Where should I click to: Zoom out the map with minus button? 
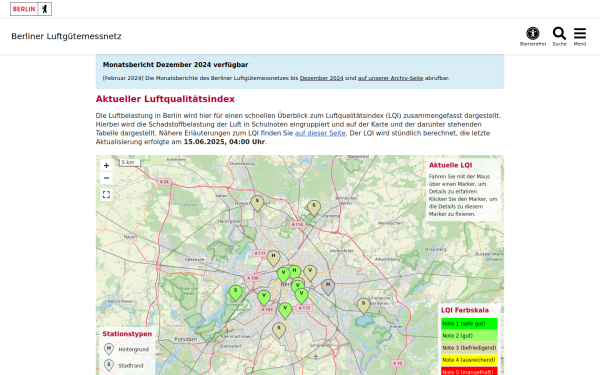(106, 178)
